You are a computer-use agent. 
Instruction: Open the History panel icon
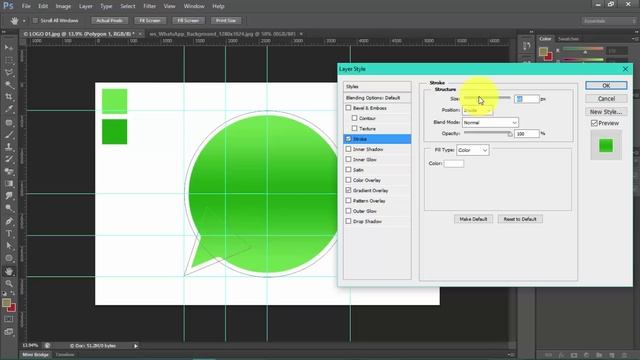click(x=527, y=46)
